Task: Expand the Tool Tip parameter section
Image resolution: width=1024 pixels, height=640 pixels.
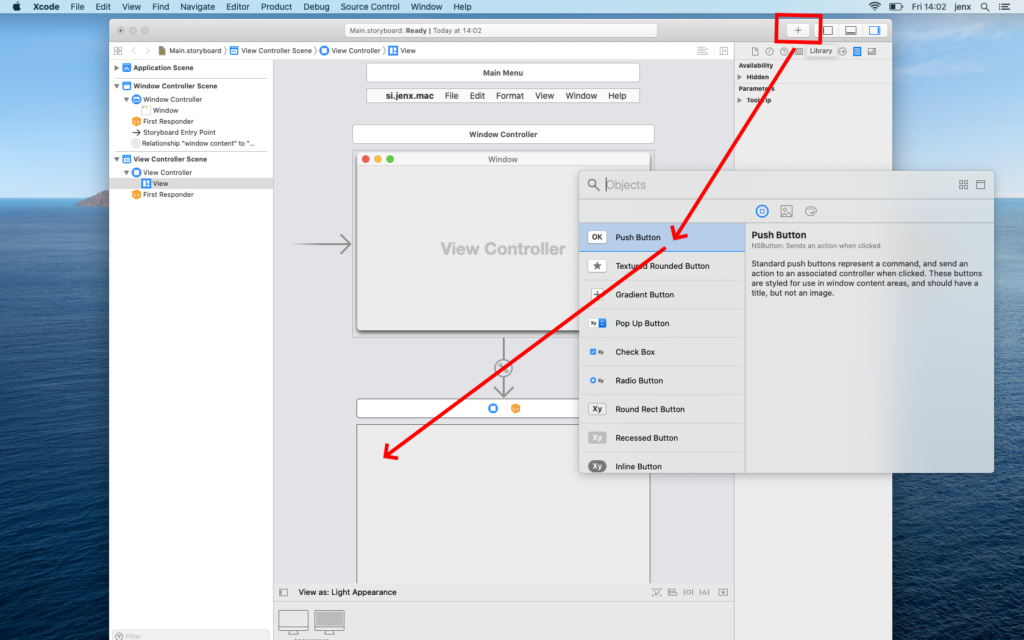Action: click(x=739, y=101)
